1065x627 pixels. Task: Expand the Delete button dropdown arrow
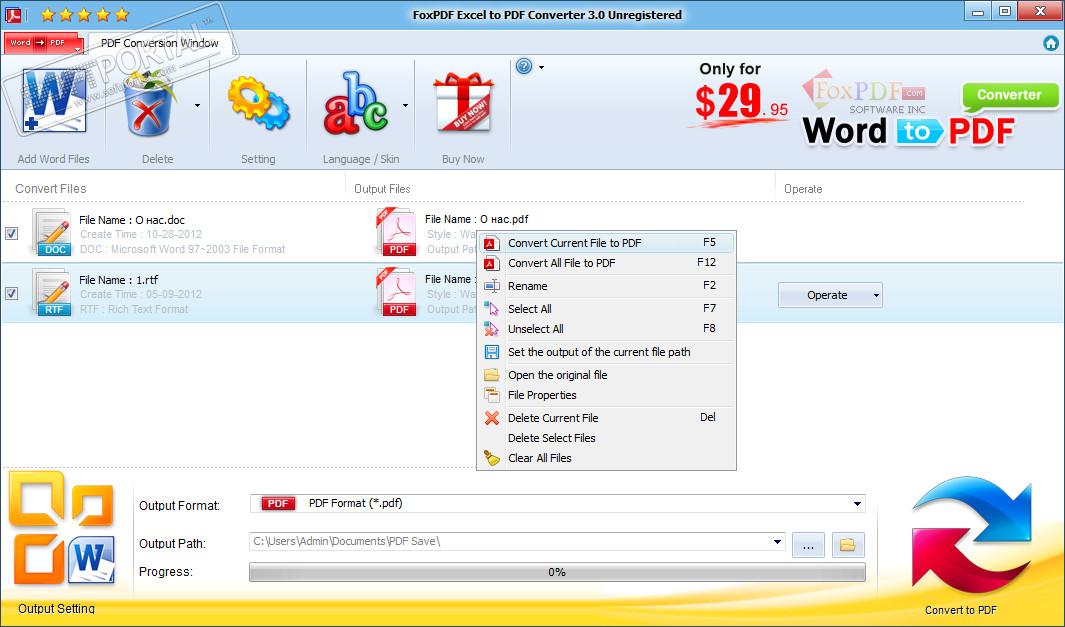tap(198, 105)
